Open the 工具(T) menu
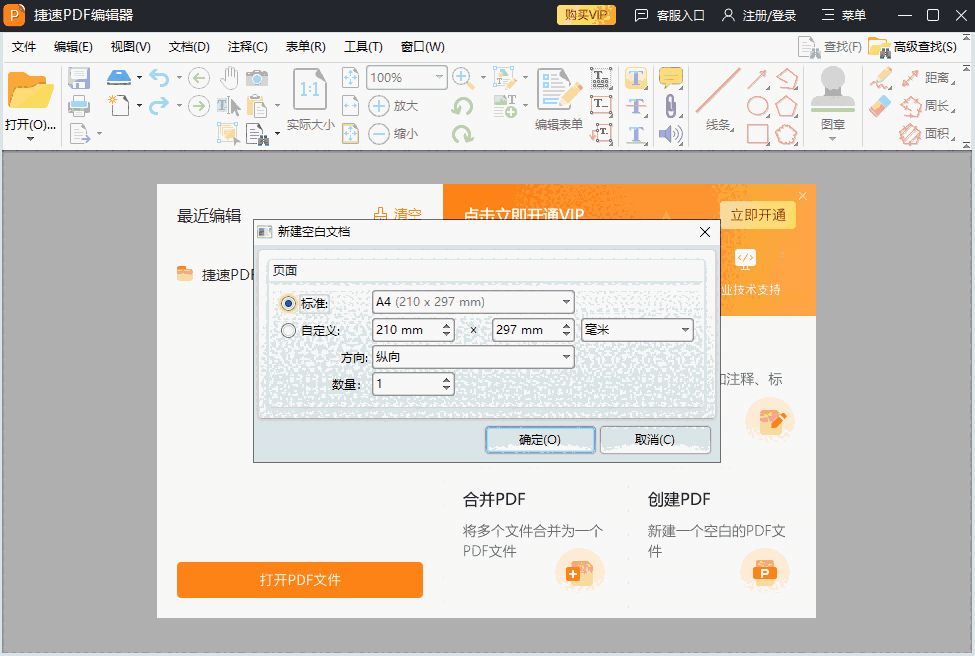Image resolution: width=975 pixels, height=656 pixels. click(364, 46)
